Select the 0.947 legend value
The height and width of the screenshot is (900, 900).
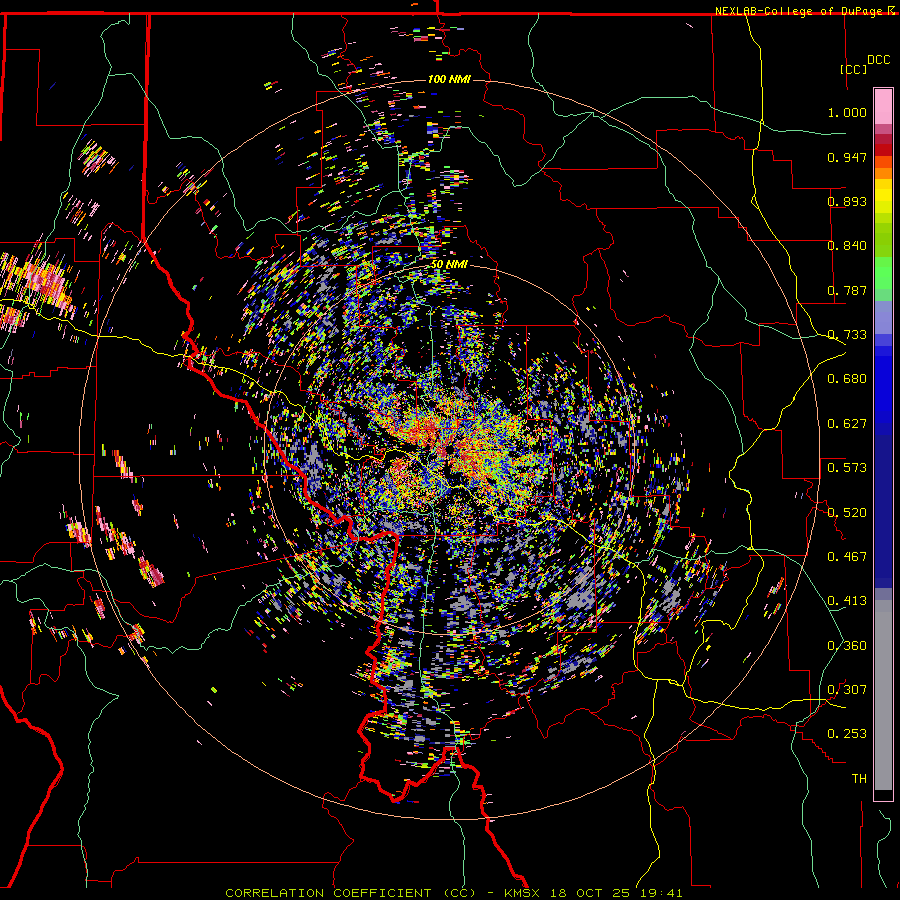[x=847, y=157]
